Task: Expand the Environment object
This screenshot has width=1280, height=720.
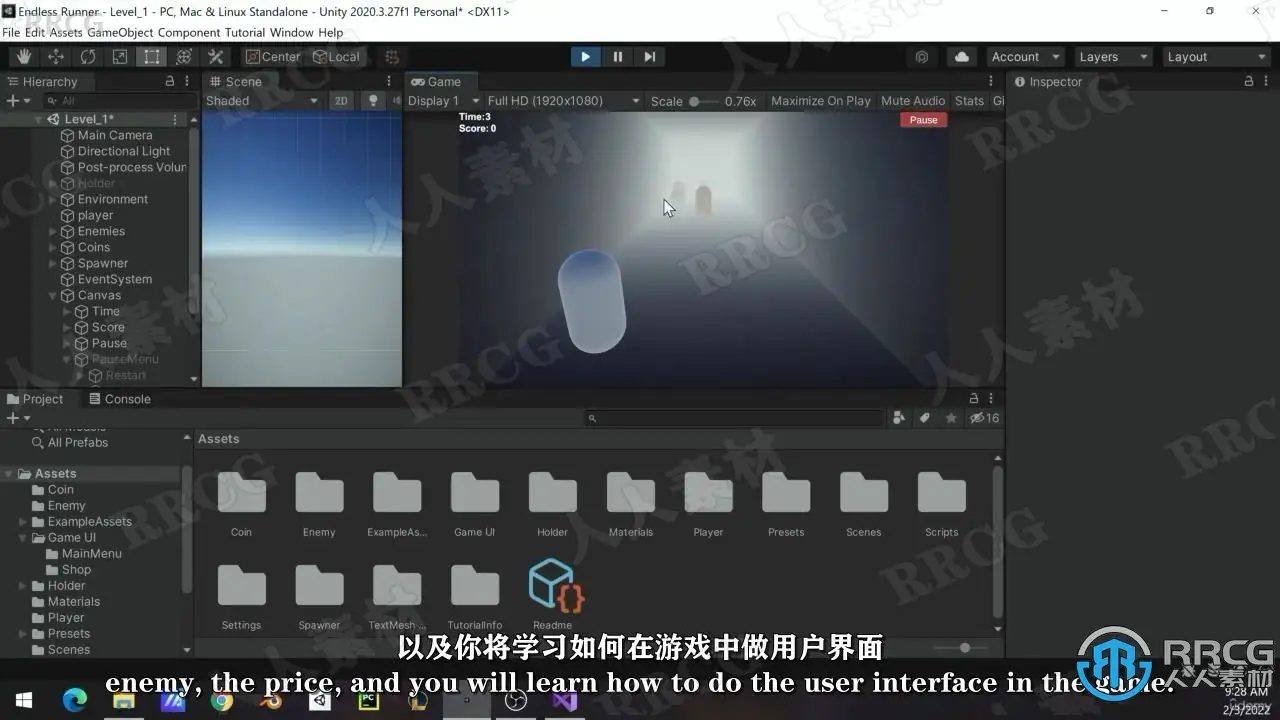Action: [53, 199]
